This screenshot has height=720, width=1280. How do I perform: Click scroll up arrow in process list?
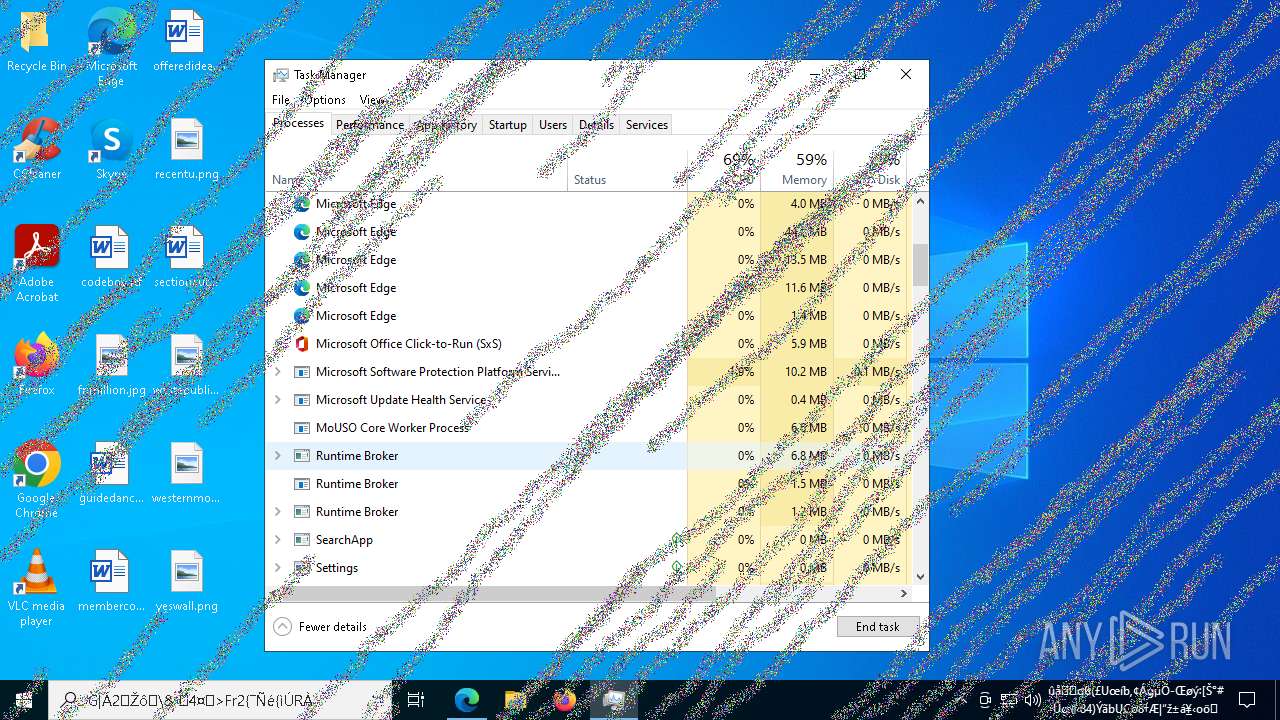pos(920,201)
